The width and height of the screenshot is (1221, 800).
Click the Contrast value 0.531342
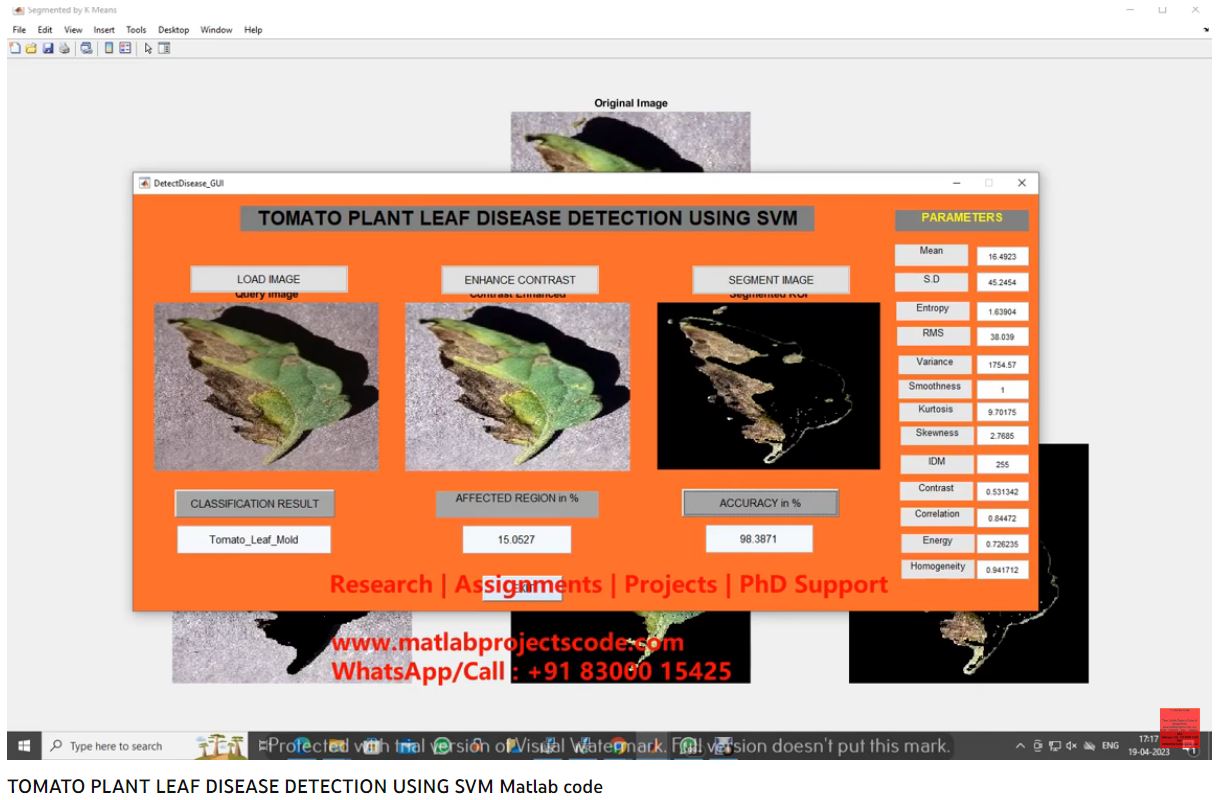pyautogui.click(x=1002, y=492)
